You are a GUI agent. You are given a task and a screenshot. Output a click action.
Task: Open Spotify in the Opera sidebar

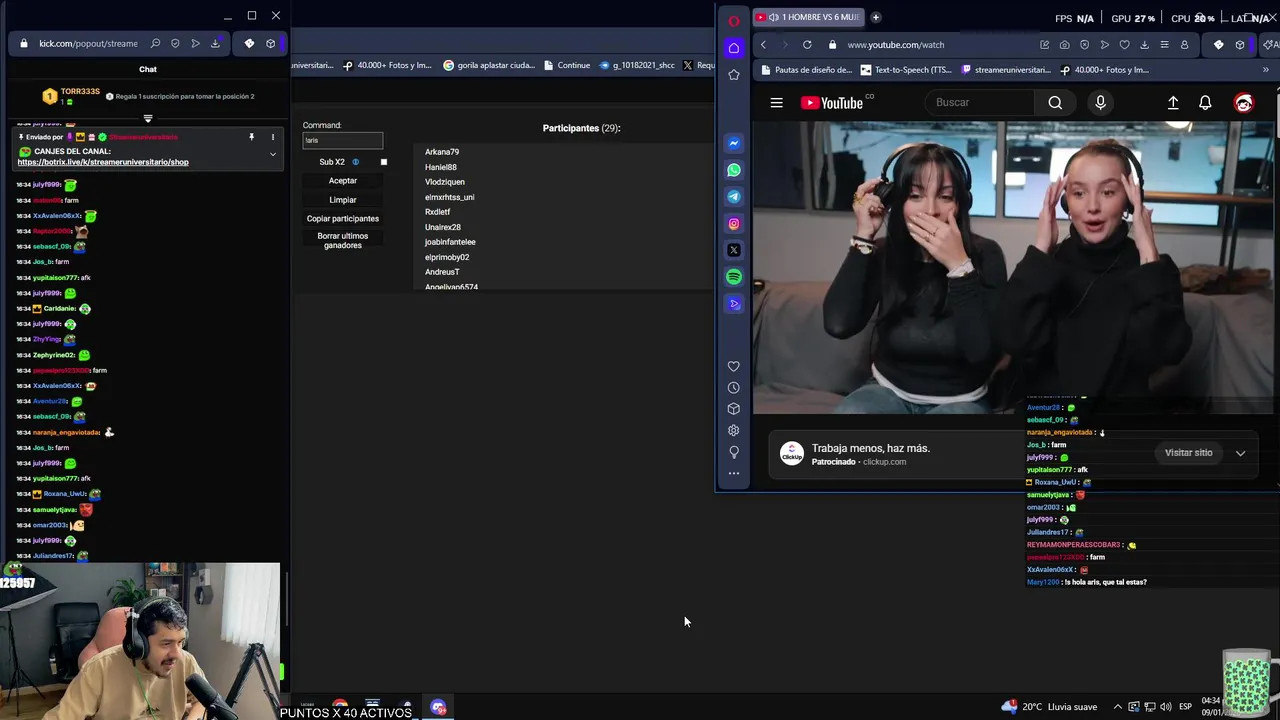734,277
